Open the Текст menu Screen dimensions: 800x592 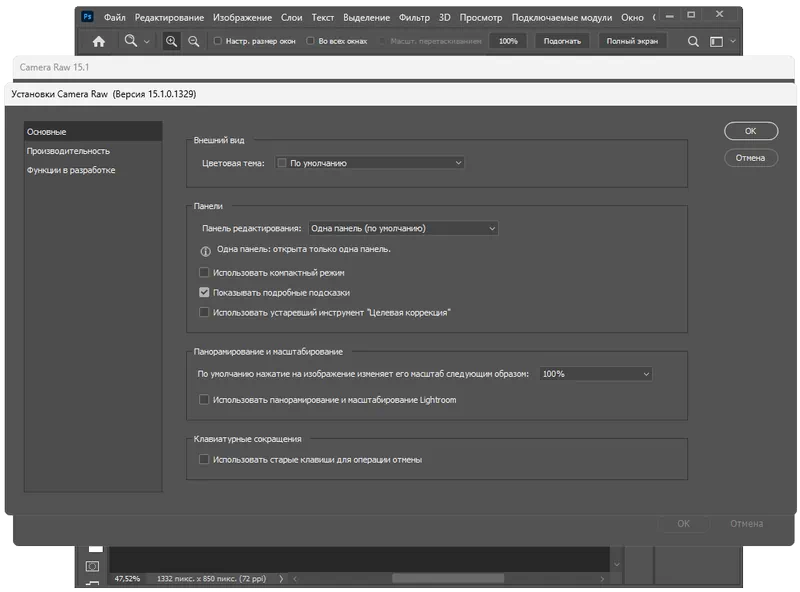point(322,17)
